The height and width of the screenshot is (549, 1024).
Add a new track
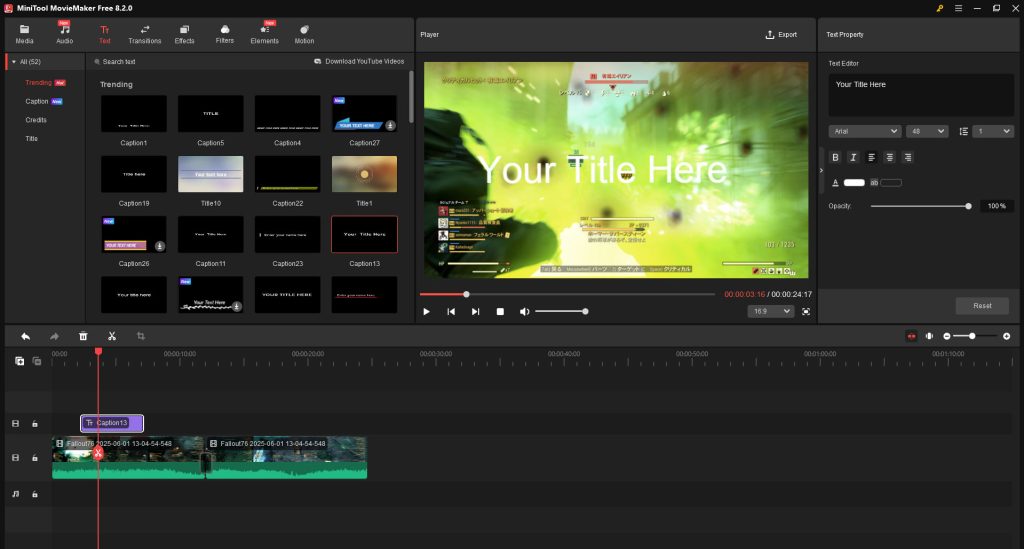[20, 361]
